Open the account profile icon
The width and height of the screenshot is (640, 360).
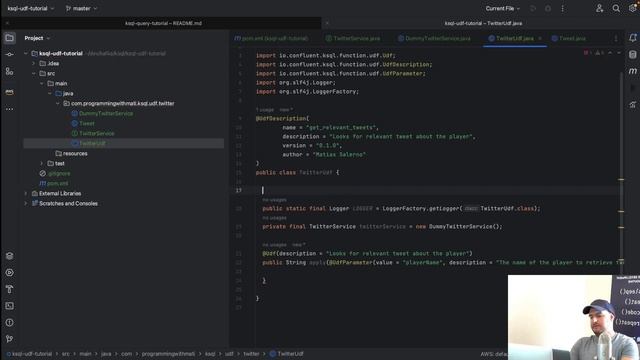click(599, 9)
